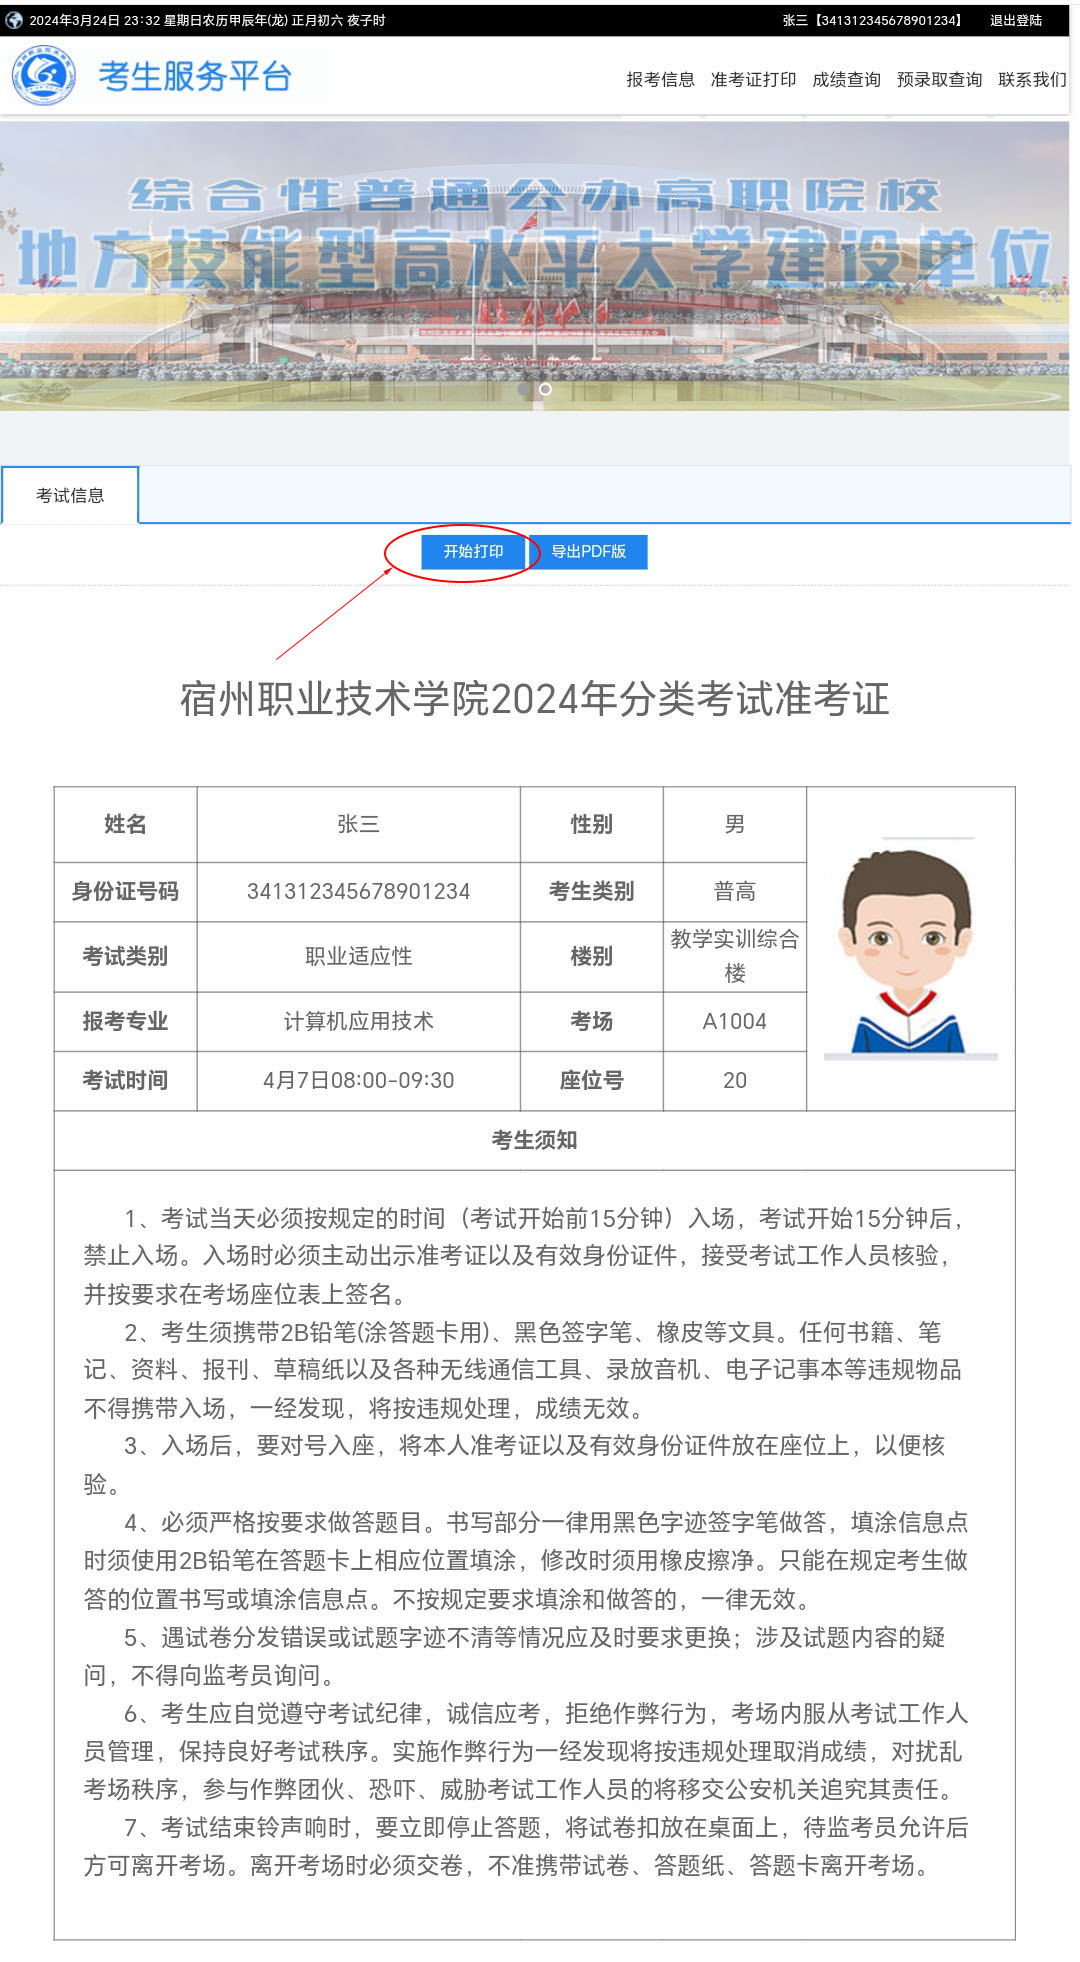This screenshot has width=1080, height=1962.
Task: Click the 考生服务平台 title text
Action: click(x=194, y=76)
